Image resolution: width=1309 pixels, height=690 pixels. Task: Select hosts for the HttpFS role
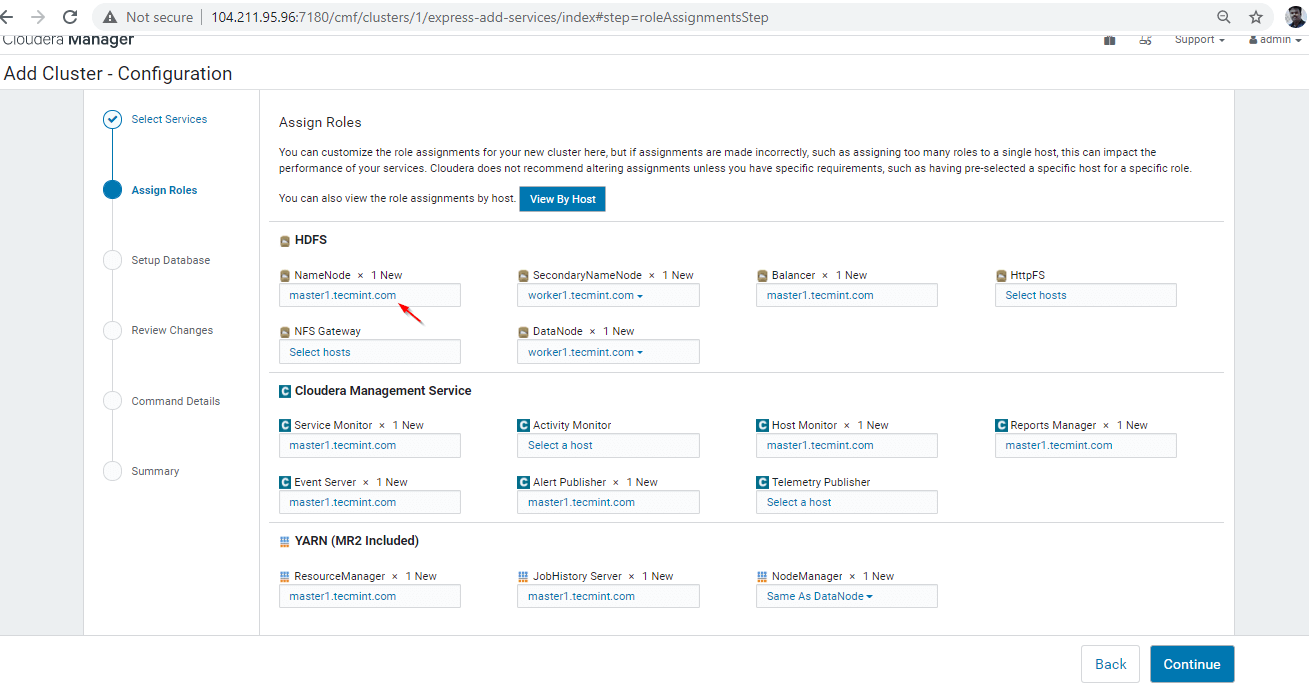pyautogui.click(x=1085, y=295)
